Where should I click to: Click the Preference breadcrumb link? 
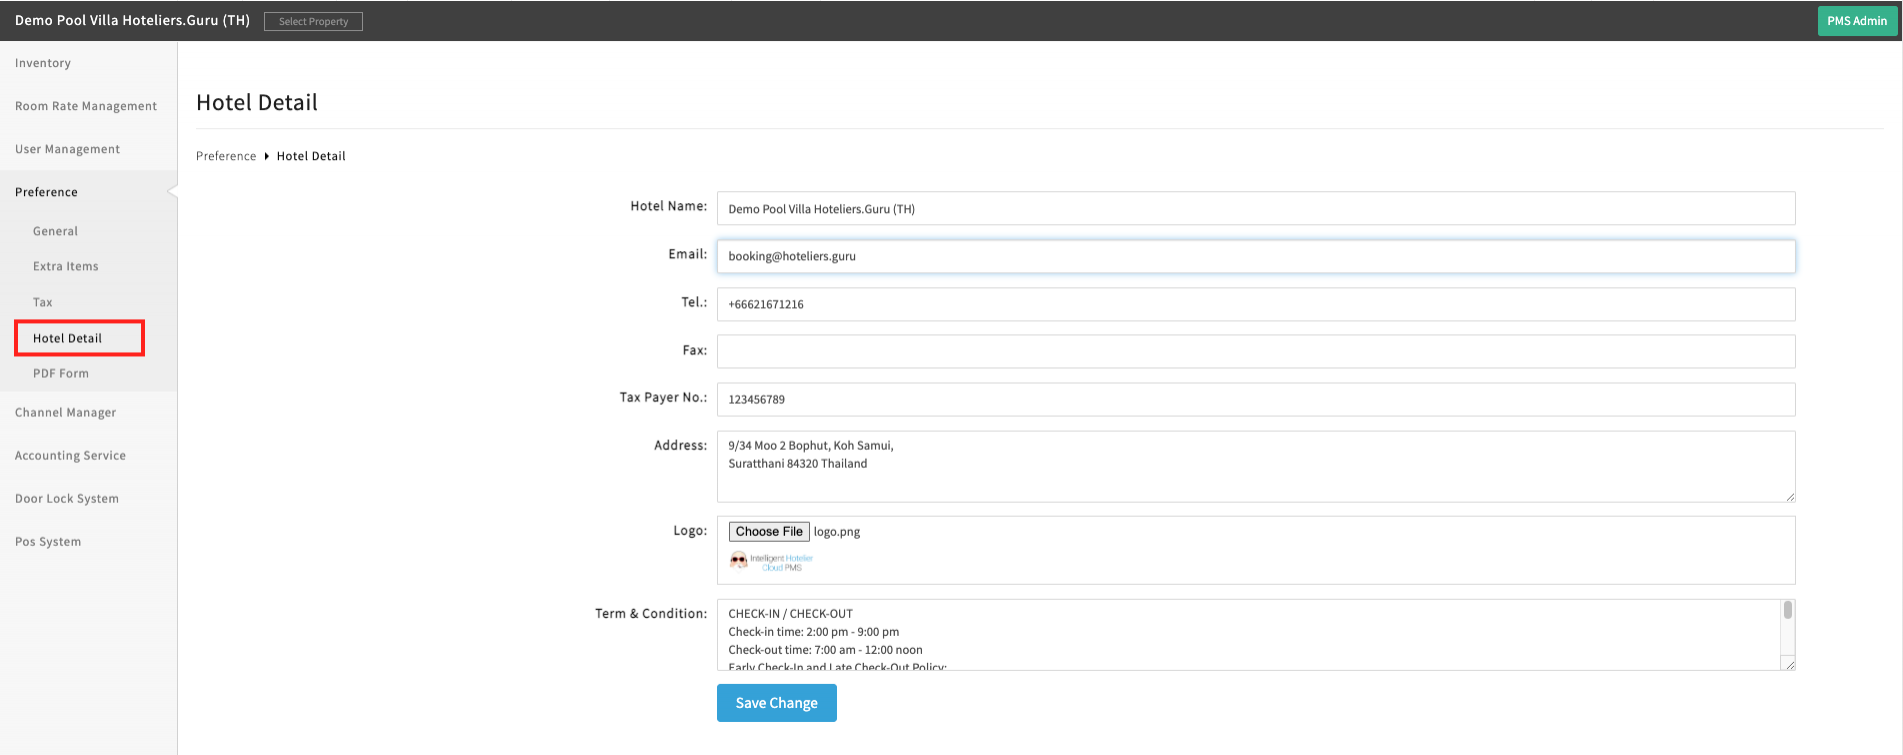[x=226, y=156]
